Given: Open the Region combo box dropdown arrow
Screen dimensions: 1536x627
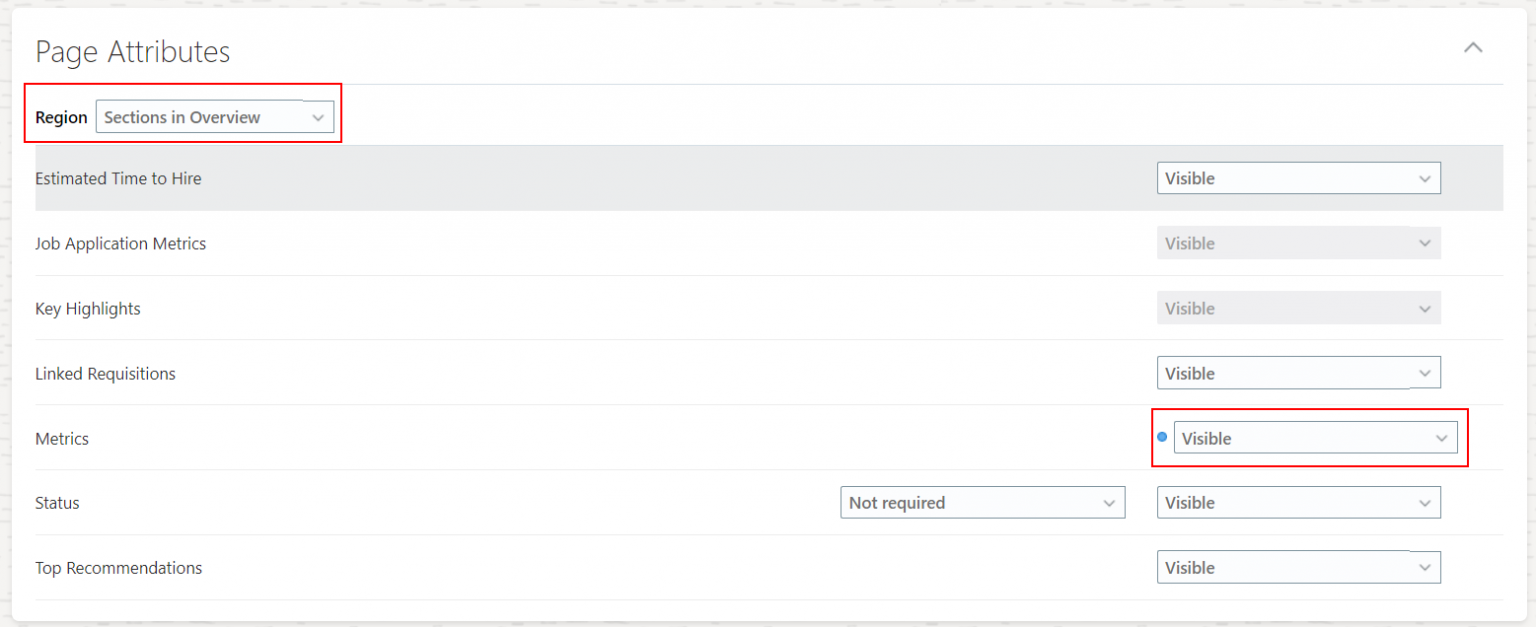Looking at the screenshot, I should 318,117.
